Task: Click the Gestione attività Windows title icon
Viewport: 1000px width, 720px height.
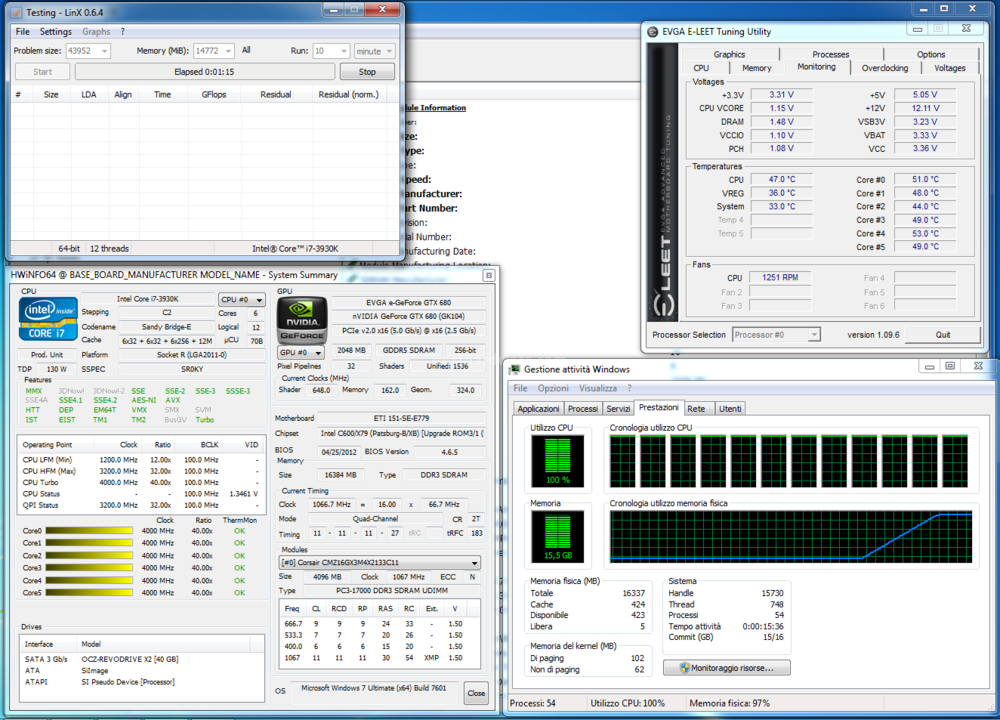Action: point(514,369)
